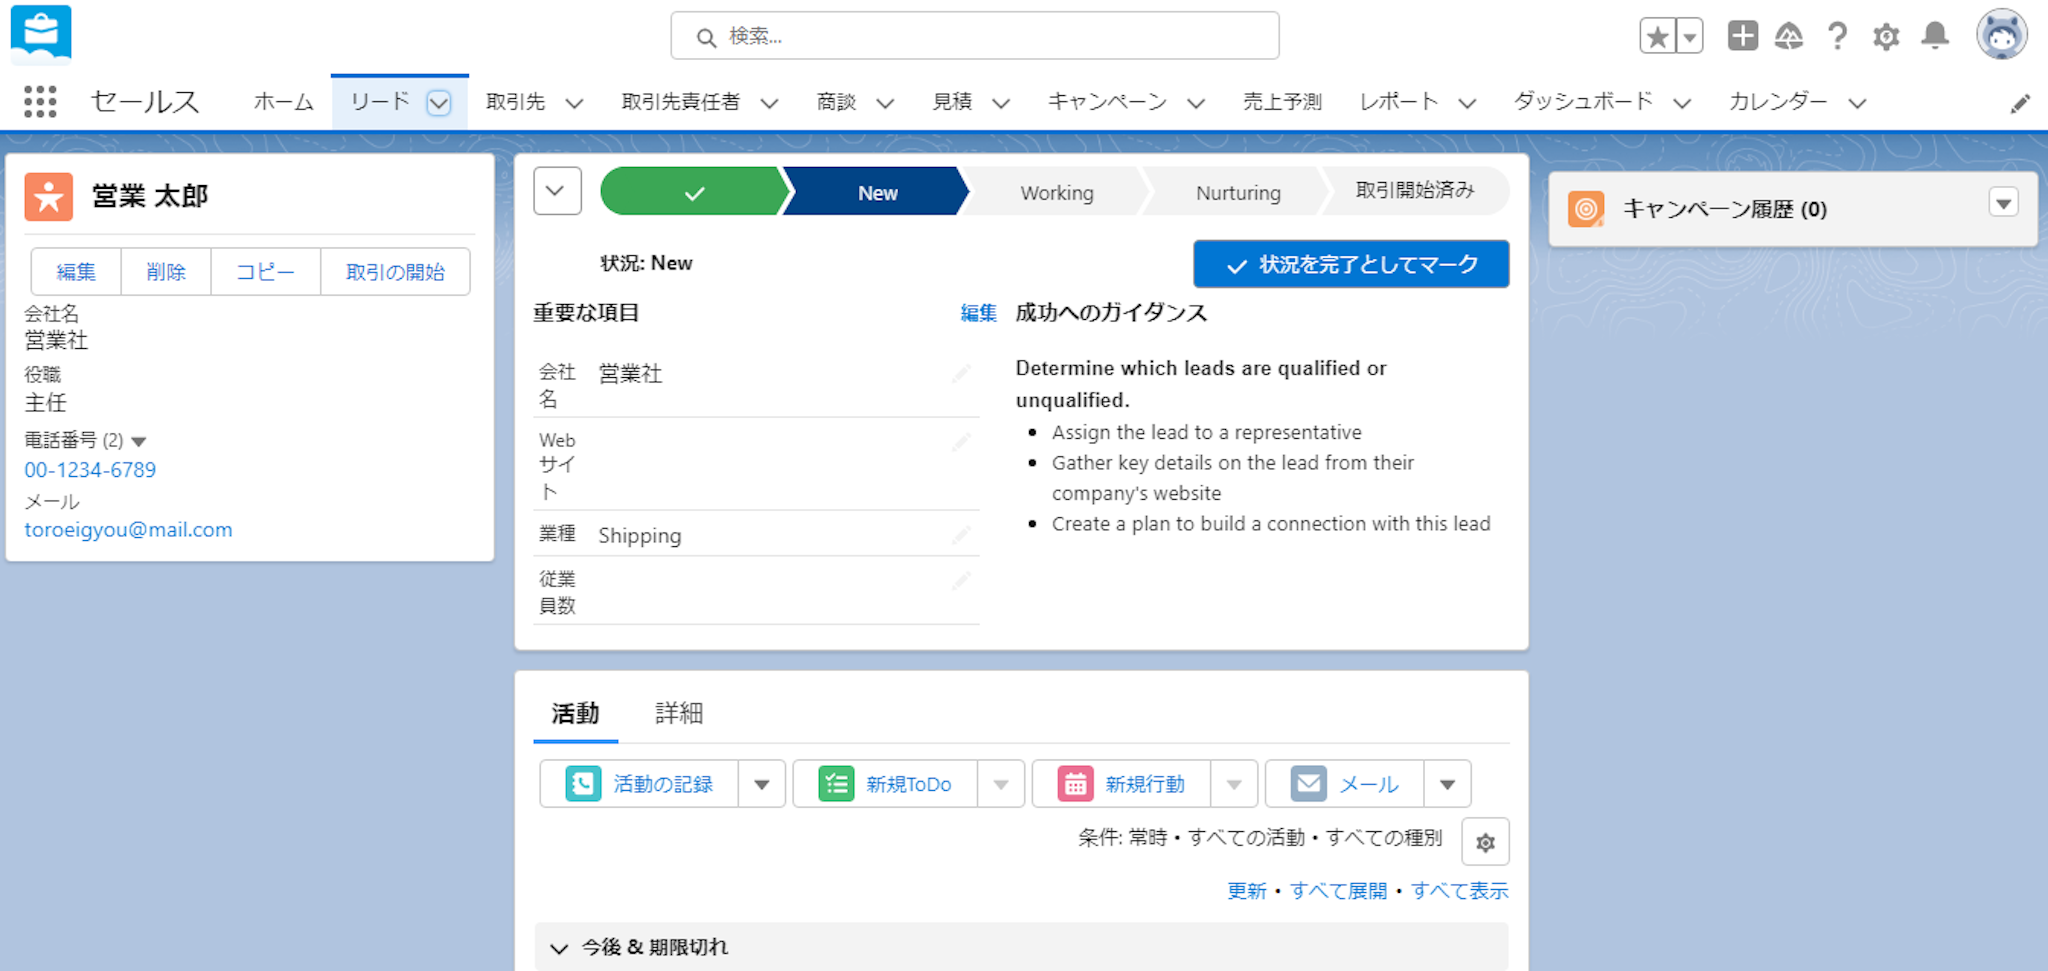Image resolution: width=2048 pixels, height=971 pixels.
Task: Click the Favorites star icon
Action: tap(1657, 37)
